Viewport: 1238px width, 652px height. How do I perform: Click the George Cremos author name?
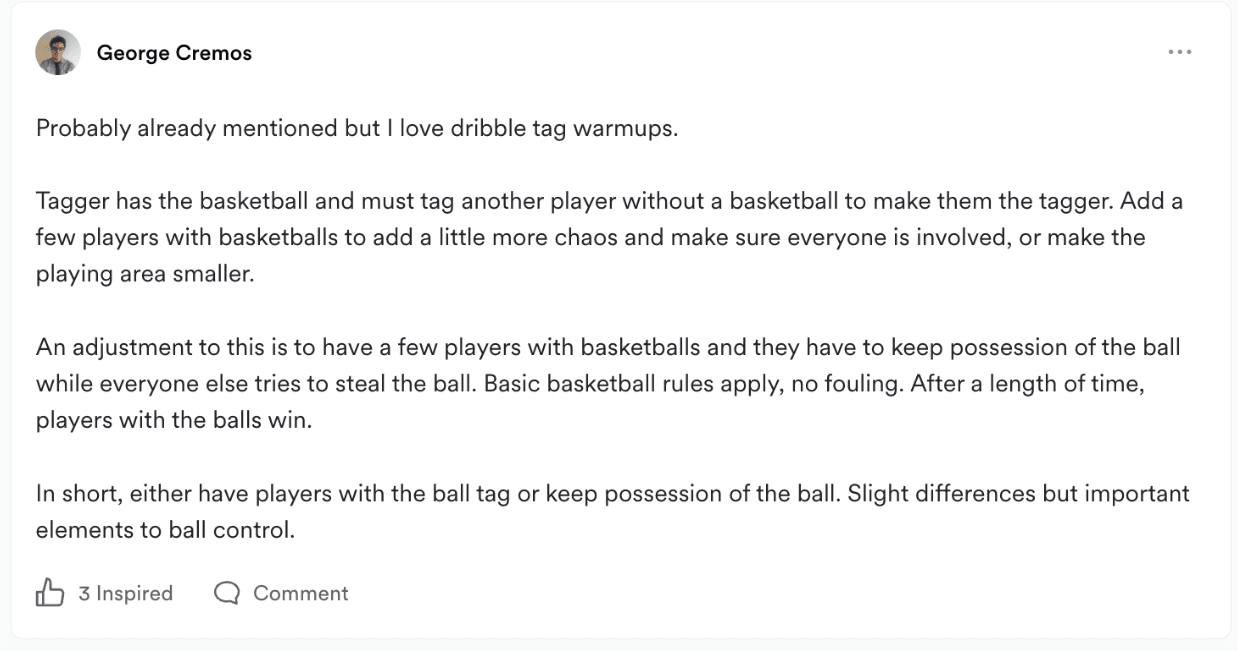(x=174, y=54)
